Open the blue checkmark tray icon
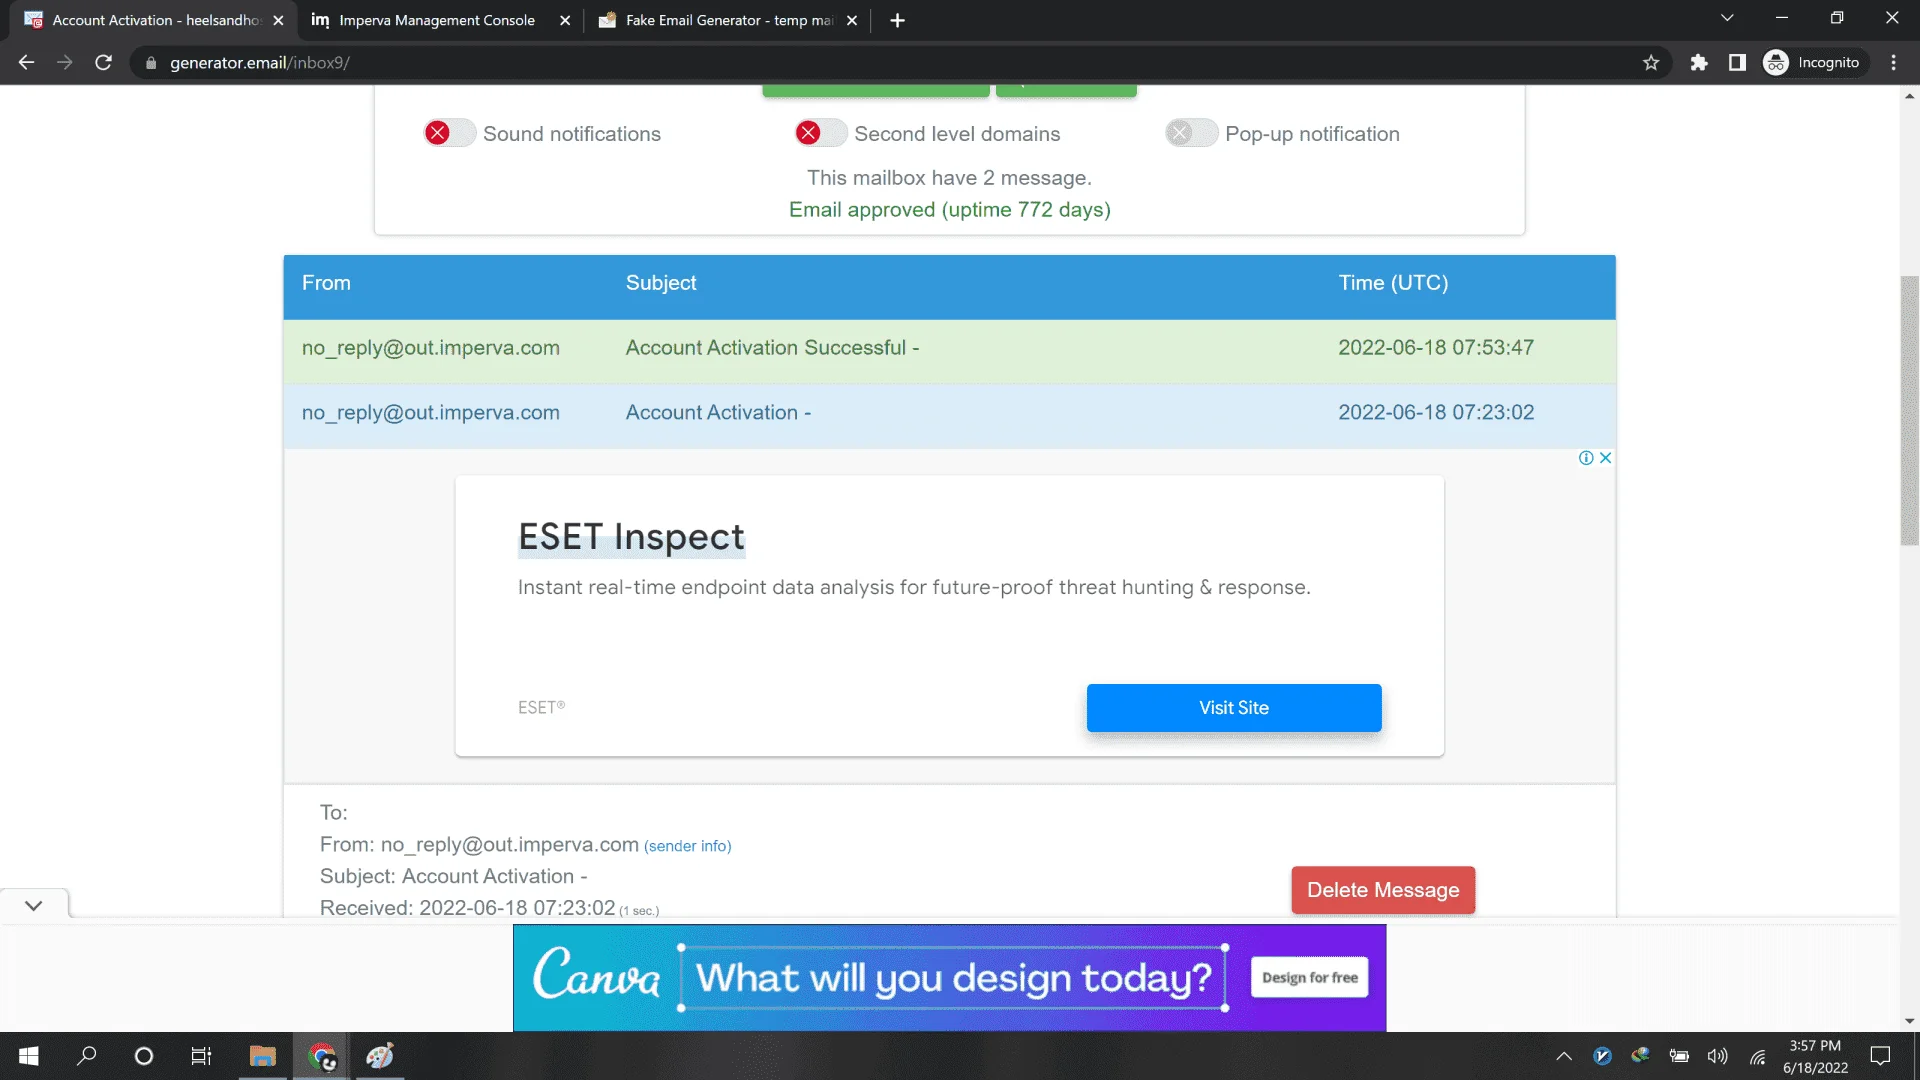Image resolution: width=1920 pixels, height=1080 pixels. point(1602,1056)
